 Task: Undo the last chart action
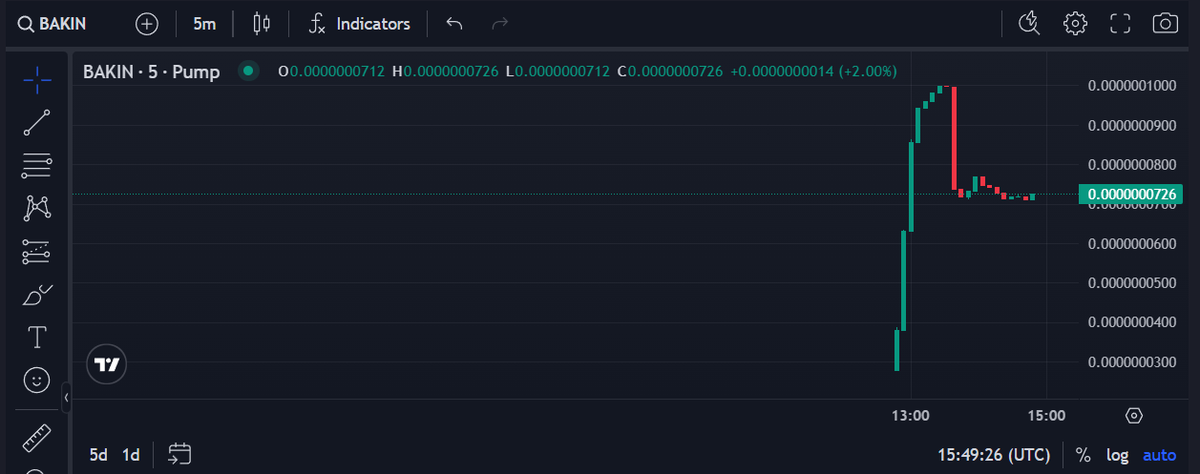(x=455, y=23)
